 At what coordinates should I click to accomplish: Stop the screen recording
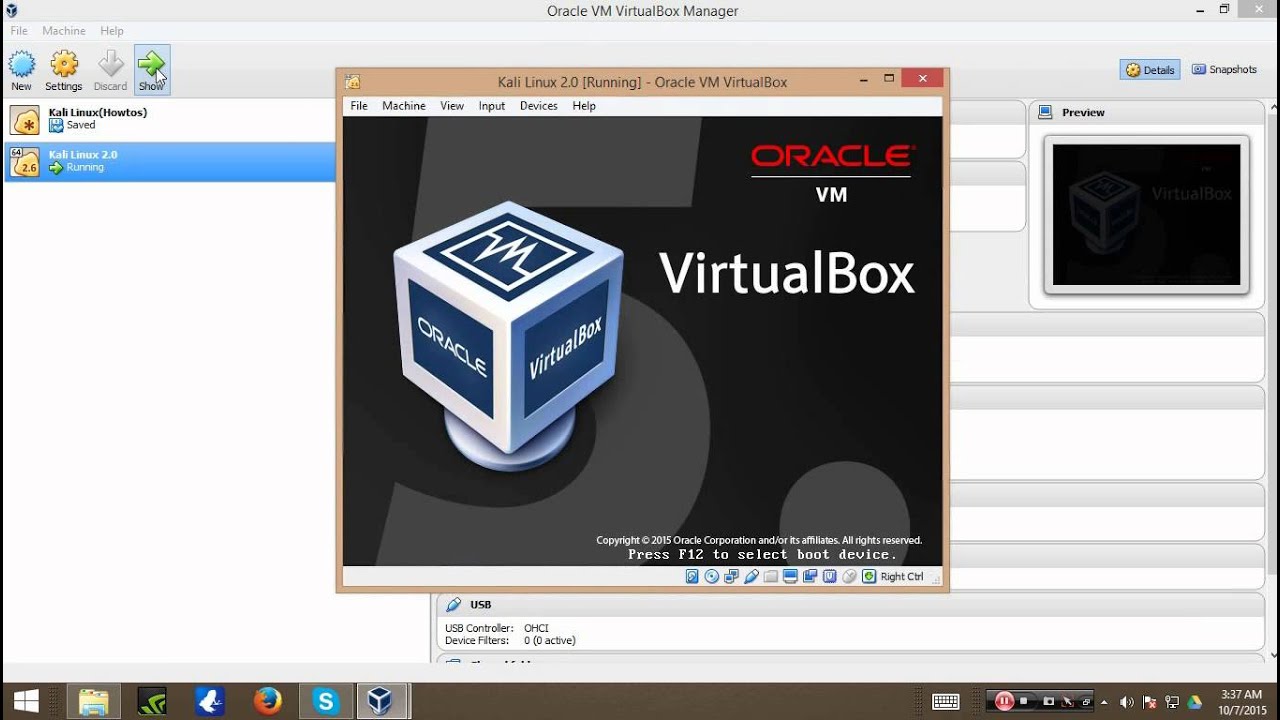[x=1024, y=701]
